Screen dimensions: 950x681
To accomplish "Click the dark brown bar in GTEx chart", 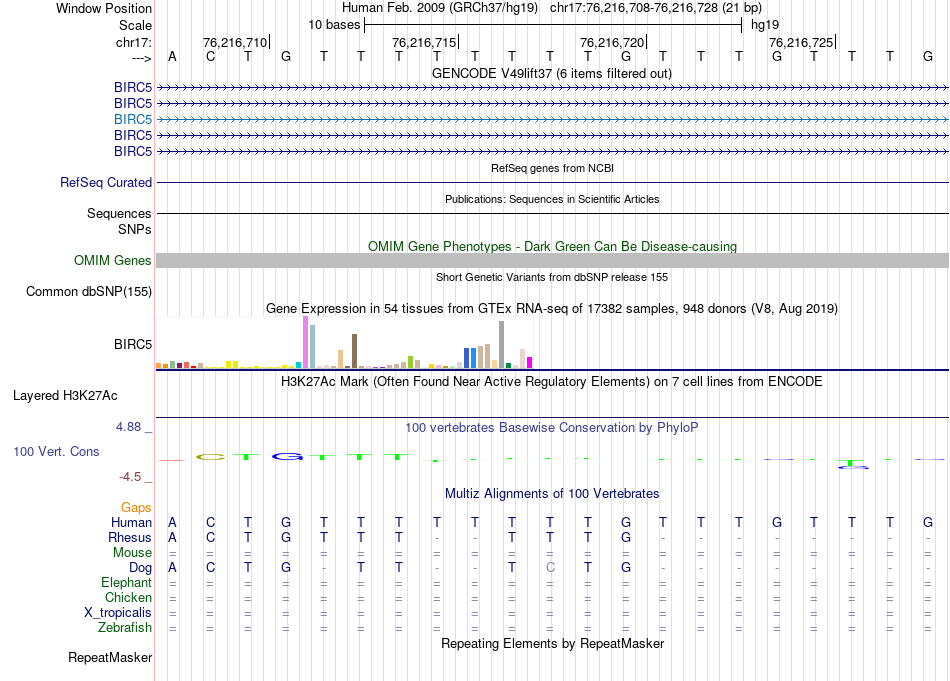I will pos(354,351).
